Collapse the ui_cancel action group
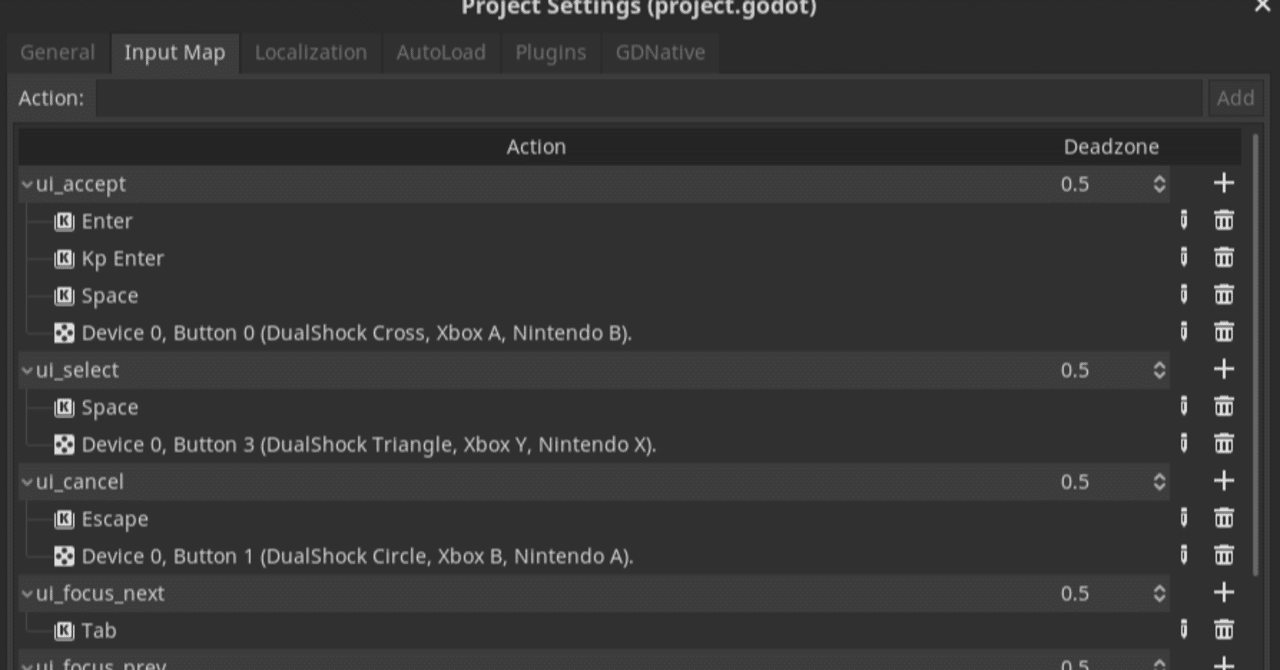 coord(27,482)
